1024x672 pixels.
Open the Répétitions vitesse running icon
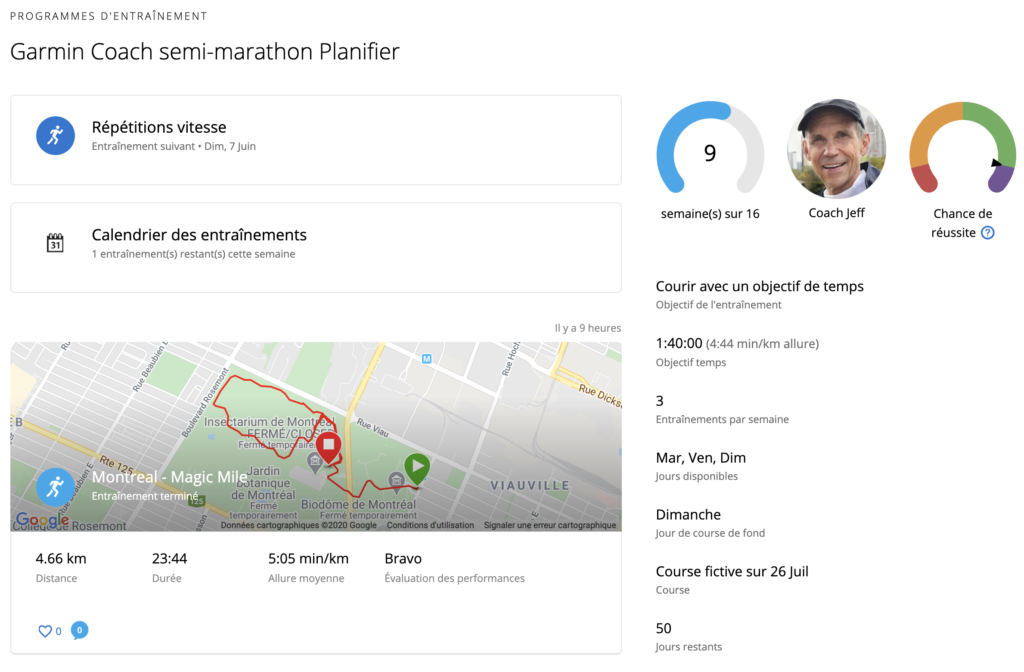(x=56, y=136)
